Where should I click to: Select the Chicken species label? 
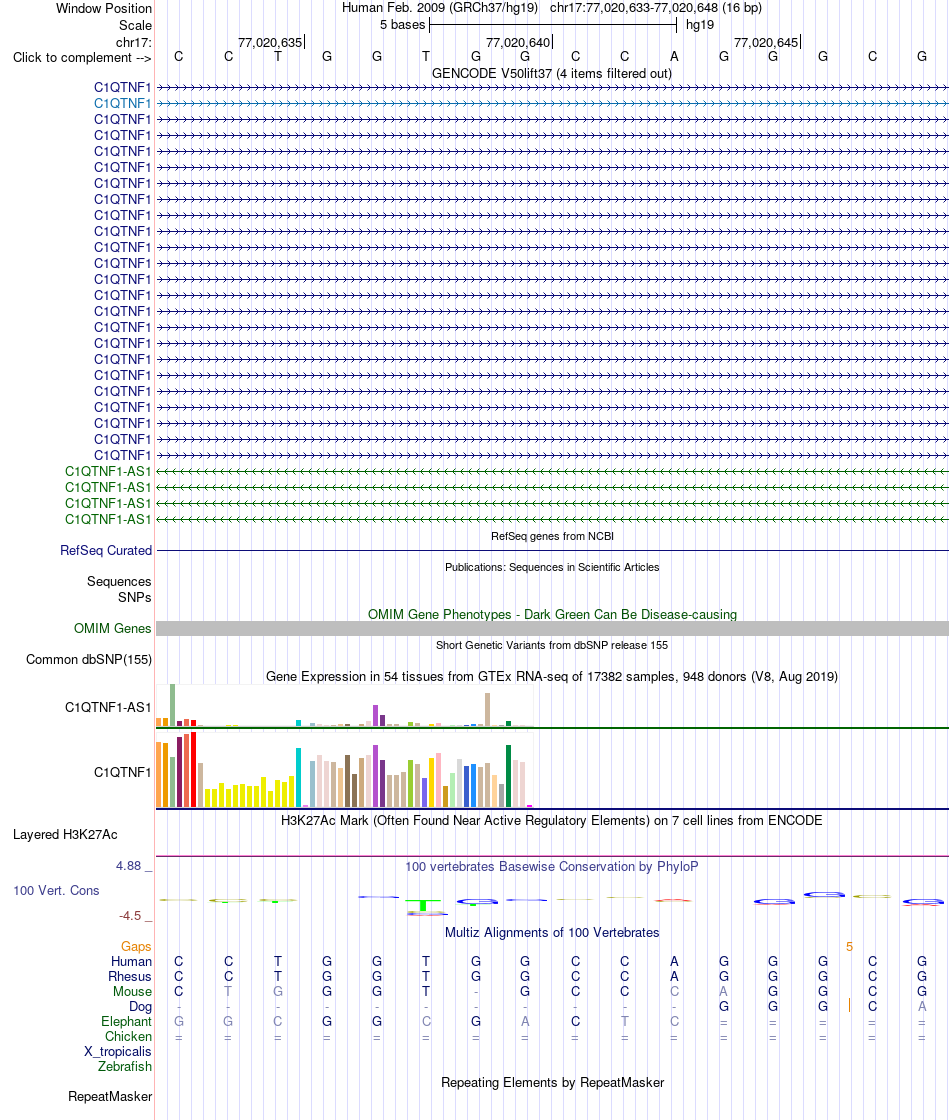point(129,1036)
